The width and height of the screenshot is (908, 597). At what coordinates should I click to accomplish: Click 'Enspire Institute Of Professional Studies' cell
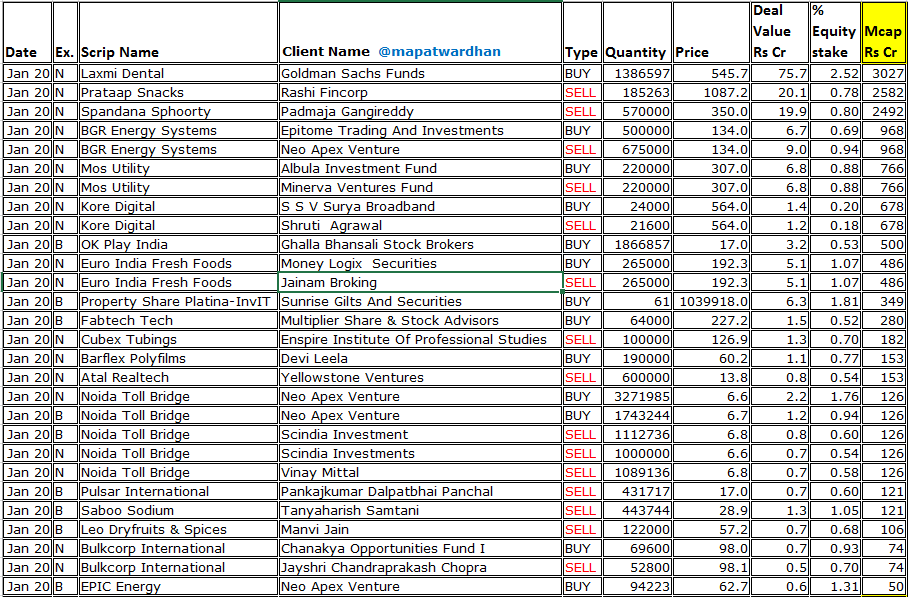[420, 339]
